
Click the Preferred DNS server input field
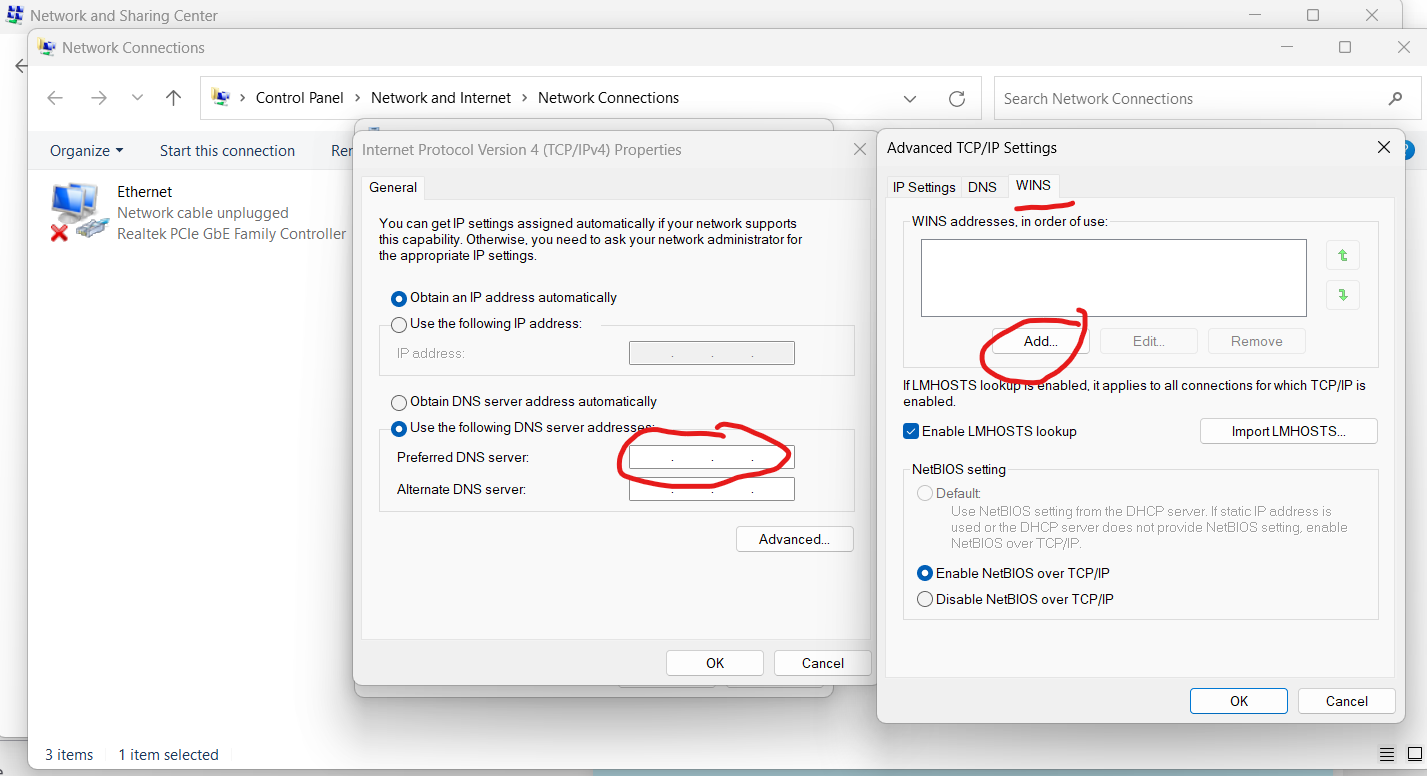(711, 456)
